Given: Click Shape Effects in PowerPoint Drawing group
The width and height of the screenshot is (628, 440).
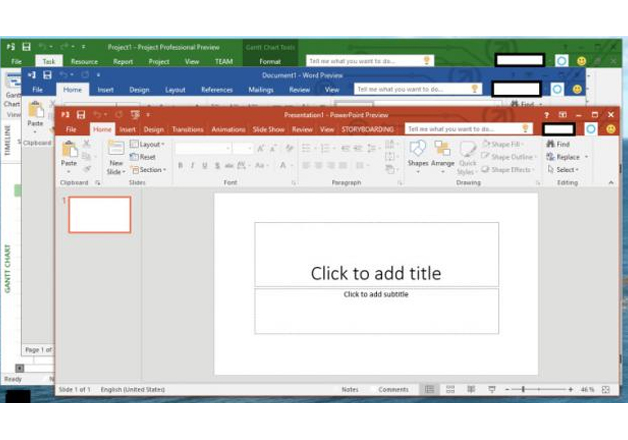Looking at the screenshot, I should [508, 170].
